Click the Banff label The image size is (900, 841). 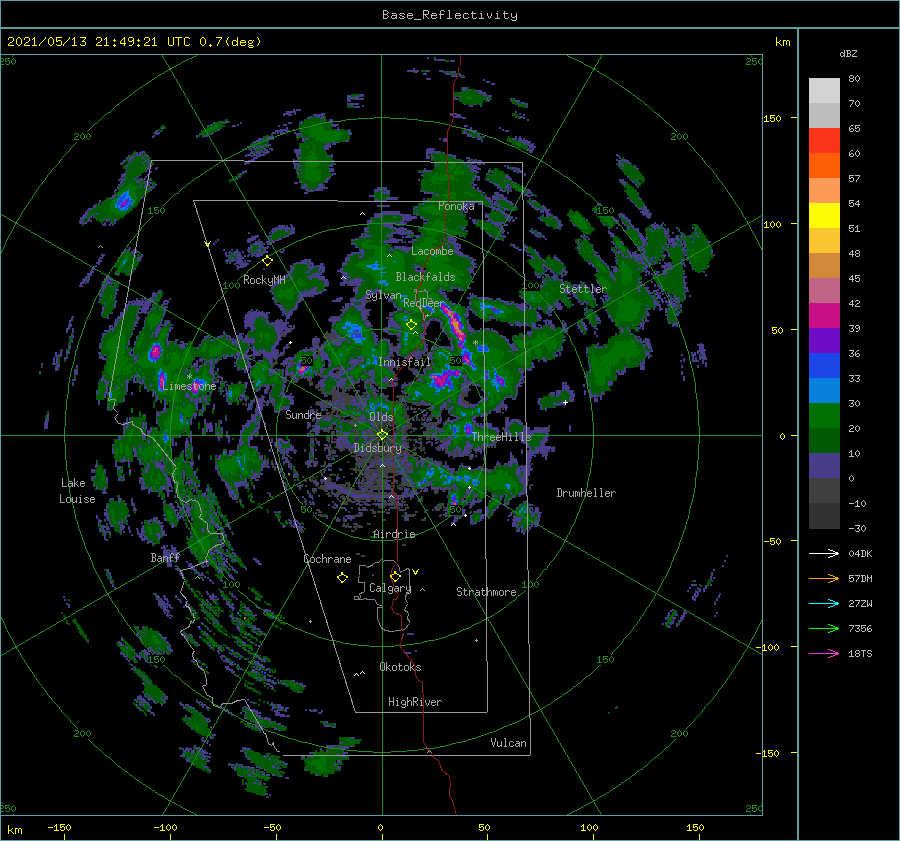(165, 558)
